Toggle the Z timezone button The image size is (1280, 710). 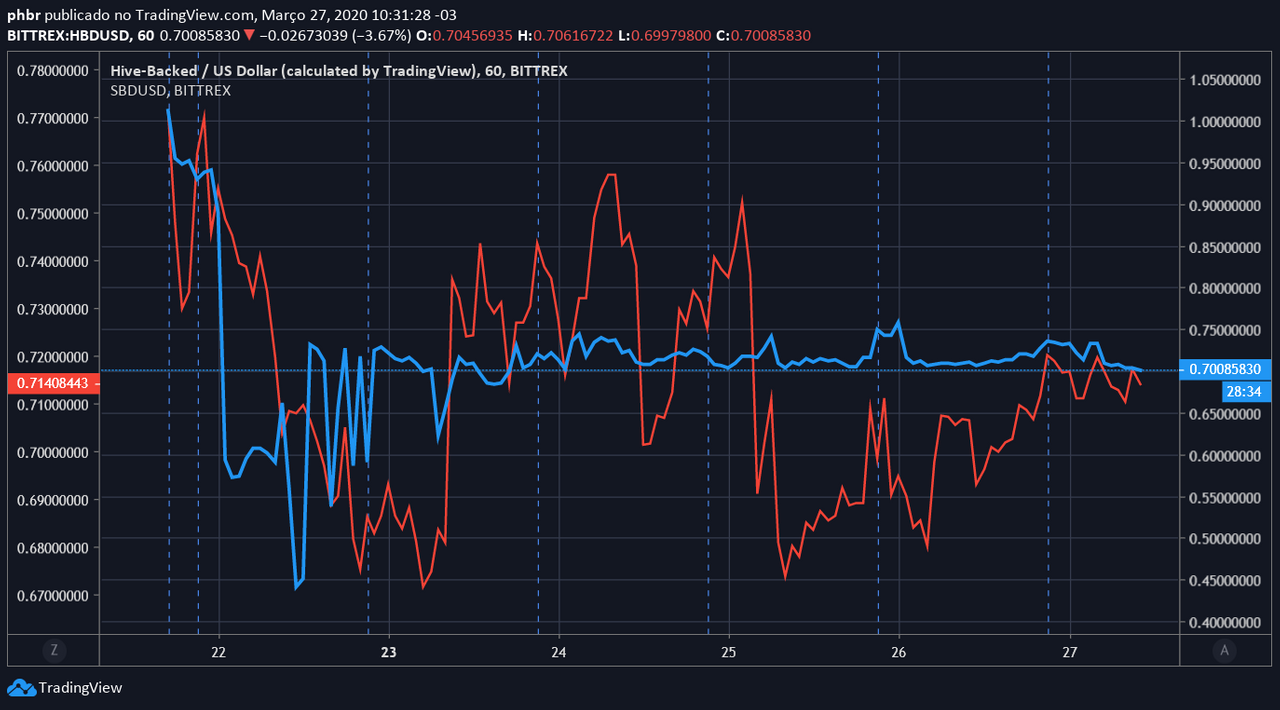click(x=54, y=650)
